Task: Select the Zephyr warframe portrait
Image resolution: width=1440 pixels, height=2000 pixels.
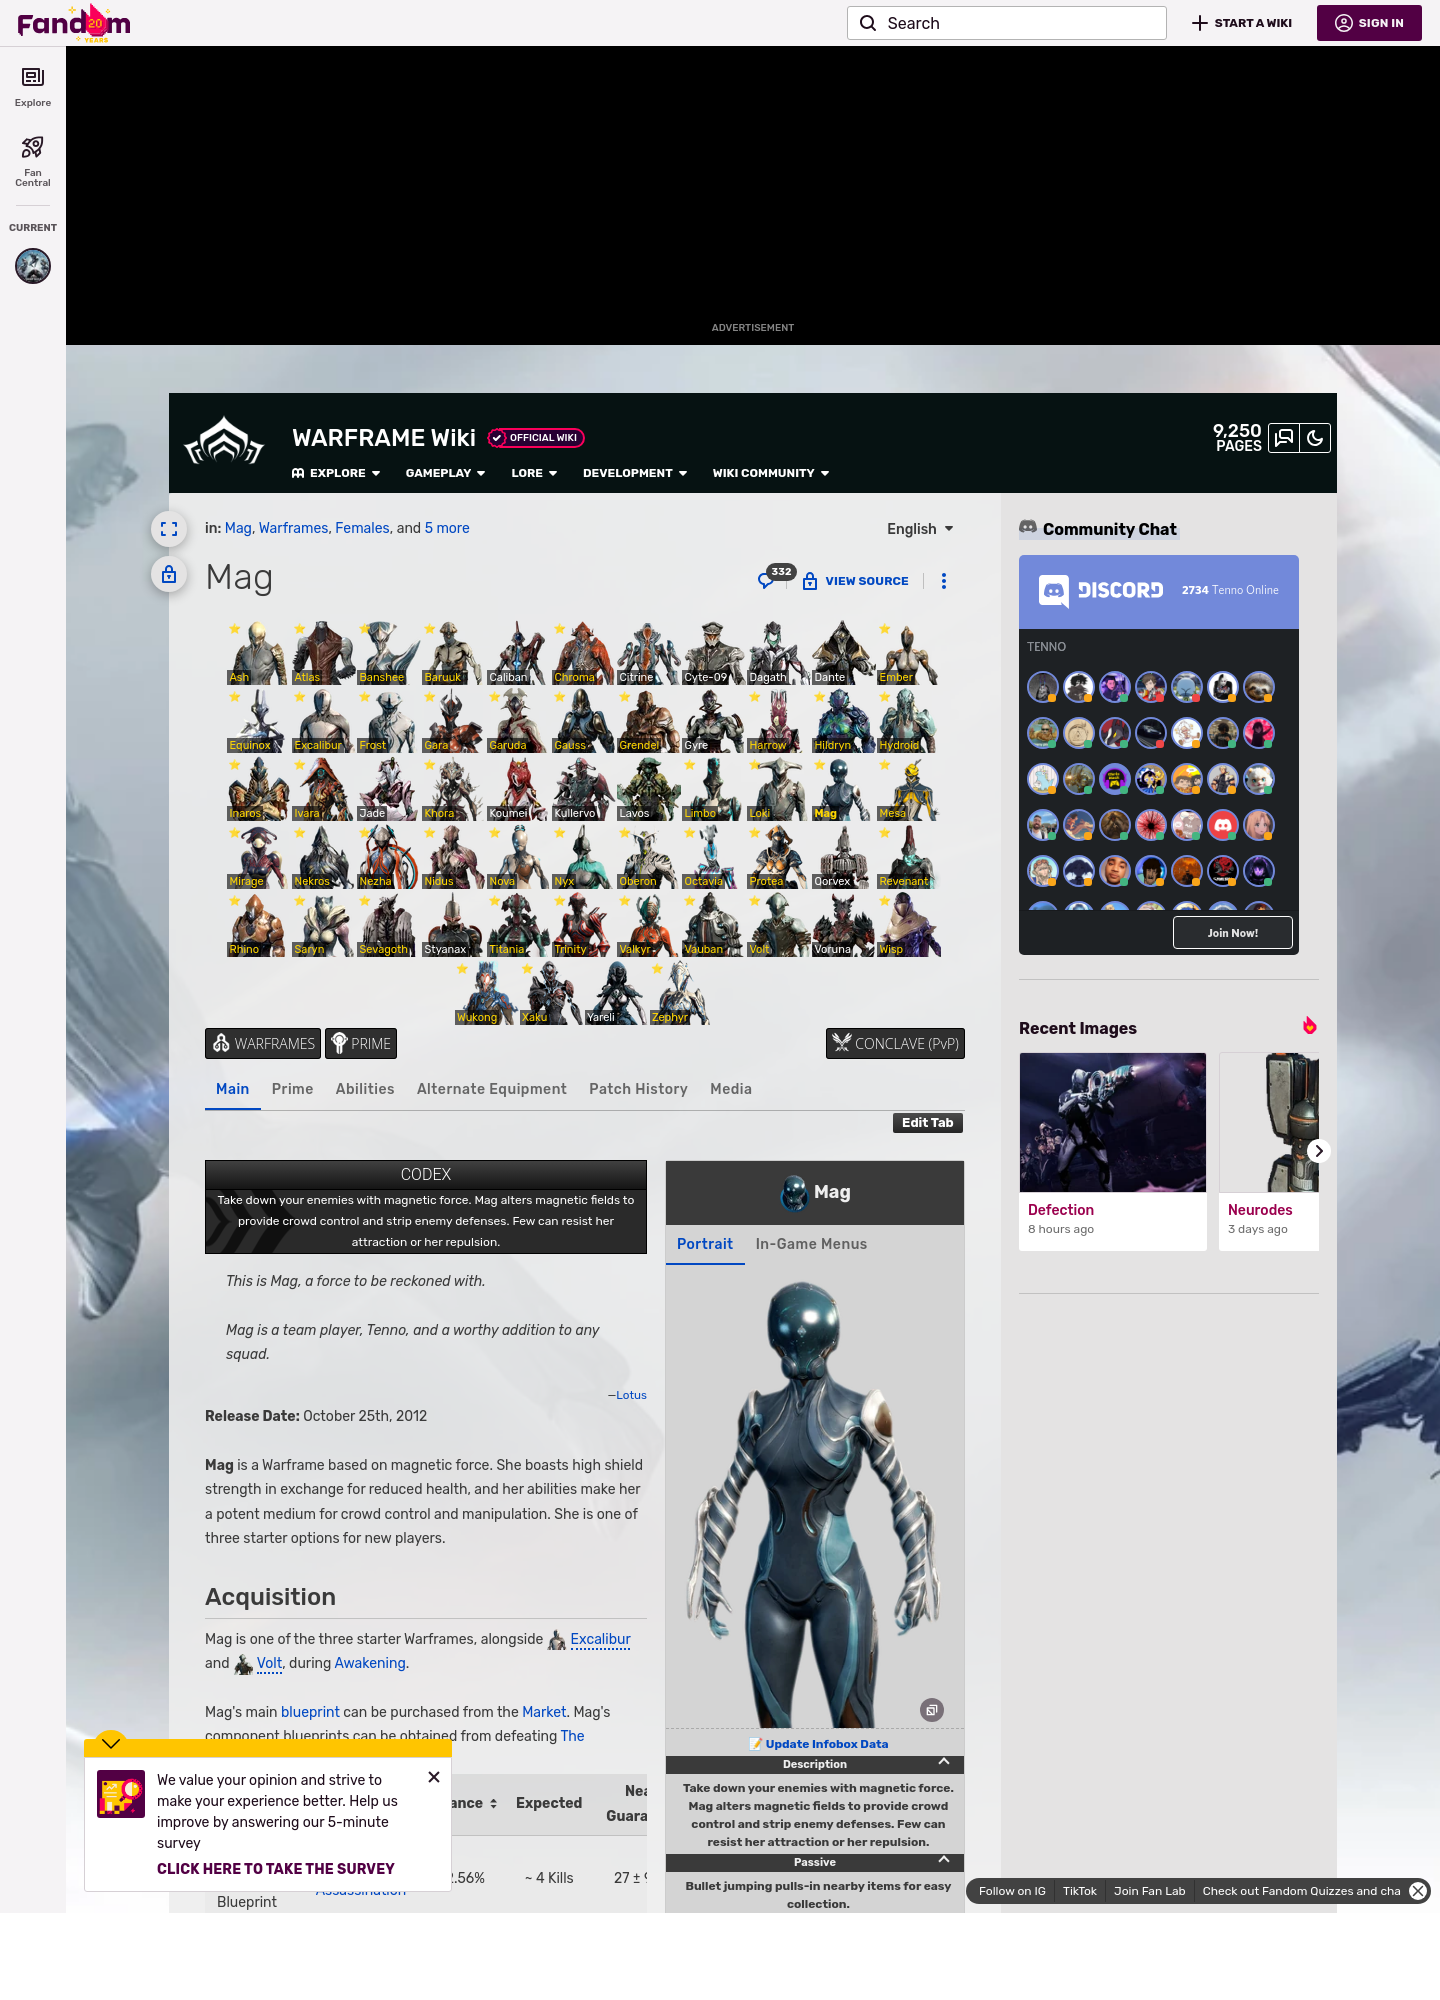Action: 681,992
